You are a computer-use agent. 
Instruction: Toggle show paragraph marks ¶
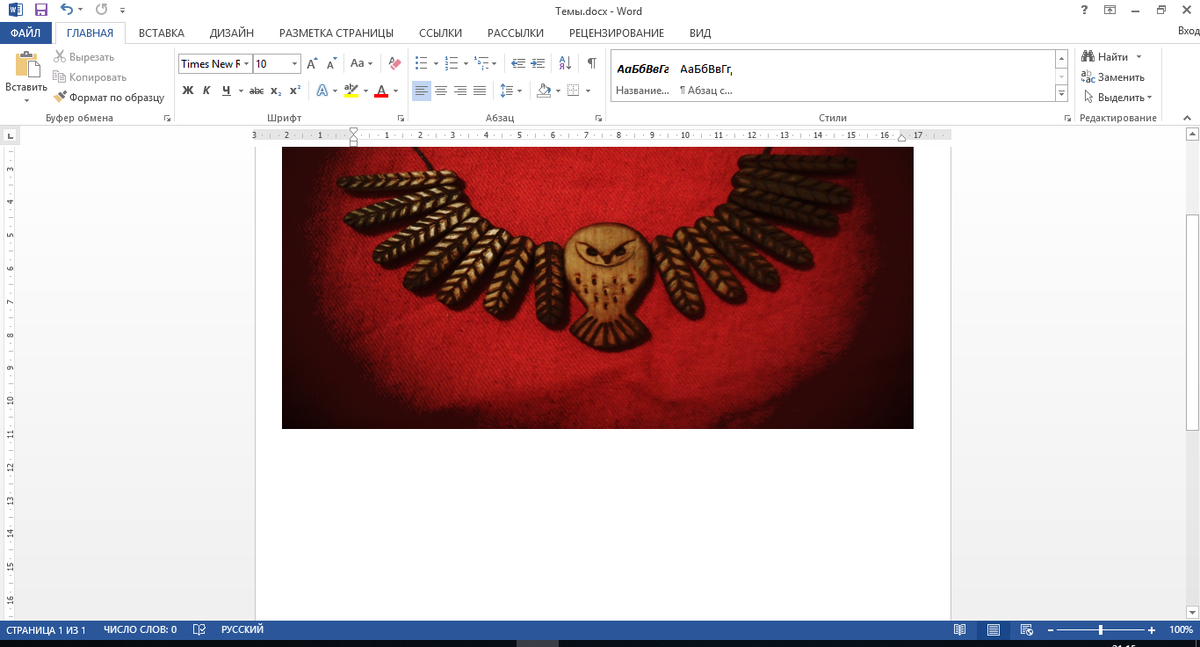point(591,63)
